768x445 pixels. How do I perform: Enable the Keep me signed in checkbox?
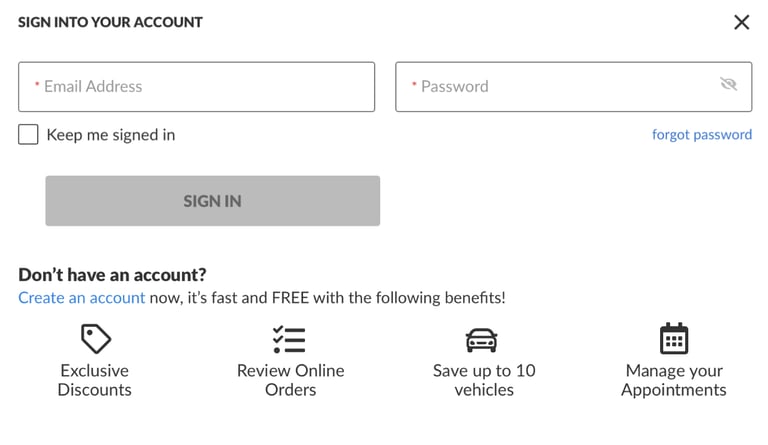[x=28, y=135]
